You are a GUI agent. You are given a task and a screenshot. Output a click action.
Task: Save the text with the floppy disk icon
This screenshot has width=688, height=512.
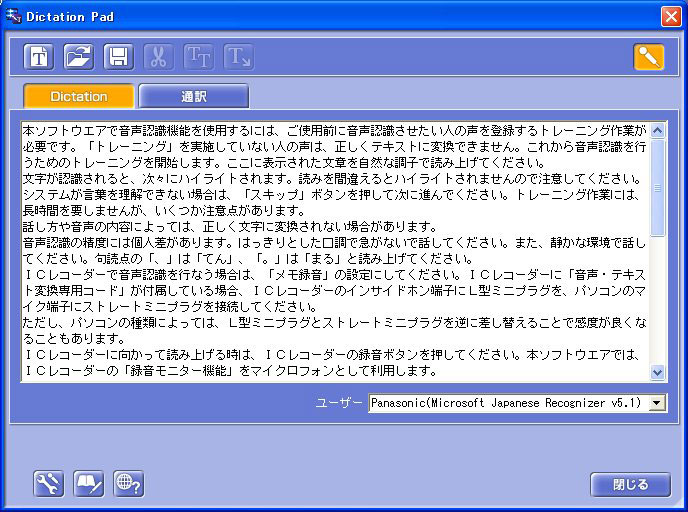[118, 57]
